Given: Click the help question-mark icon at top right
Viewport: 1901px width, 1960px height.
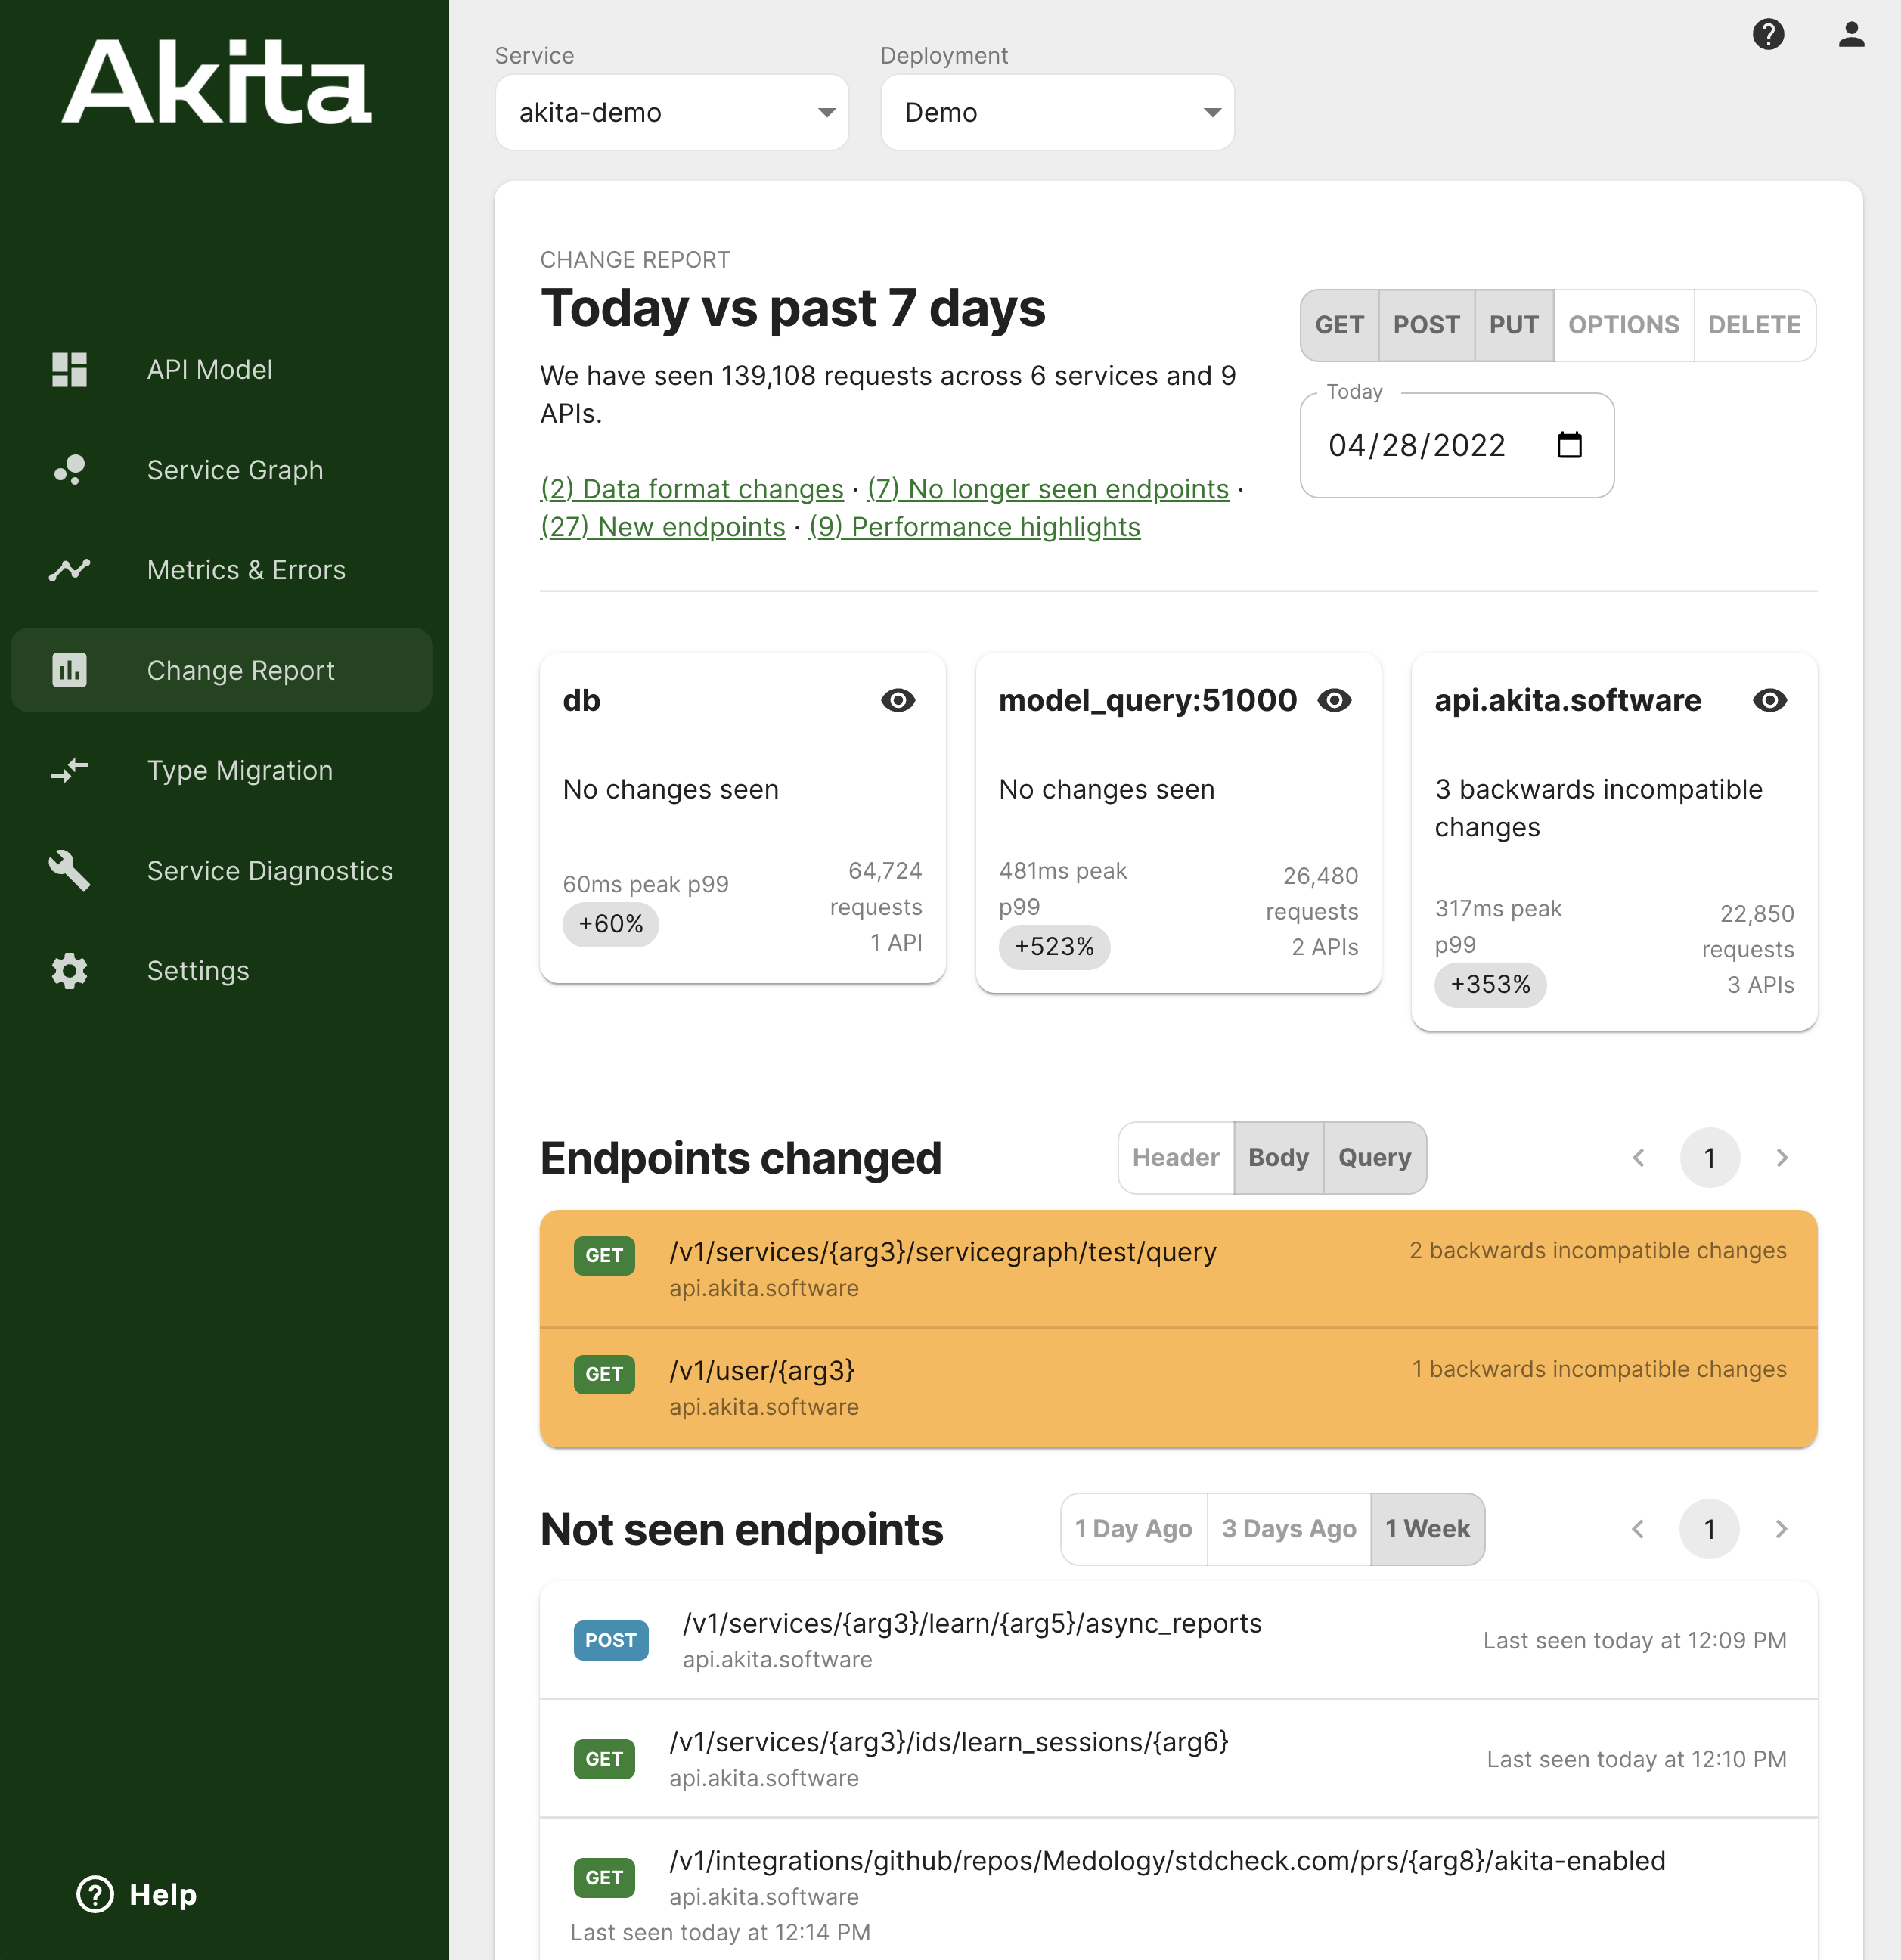Looking at the screenshot, I should (1768, 35).
